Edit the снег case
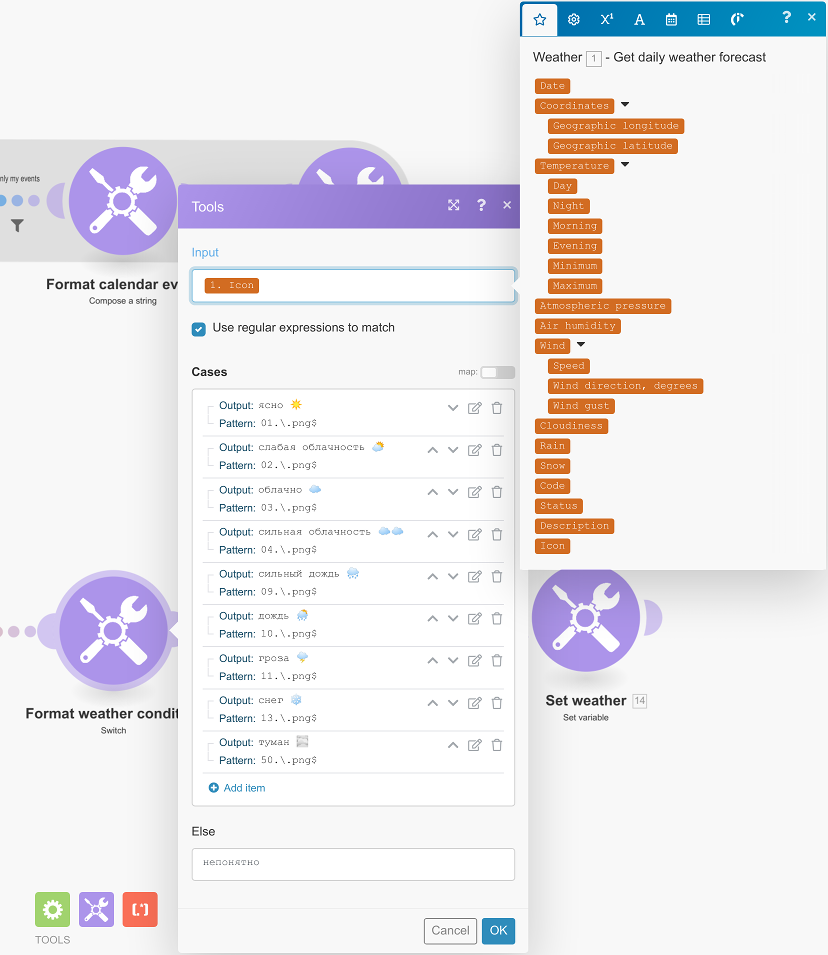 tap(475, 703)
